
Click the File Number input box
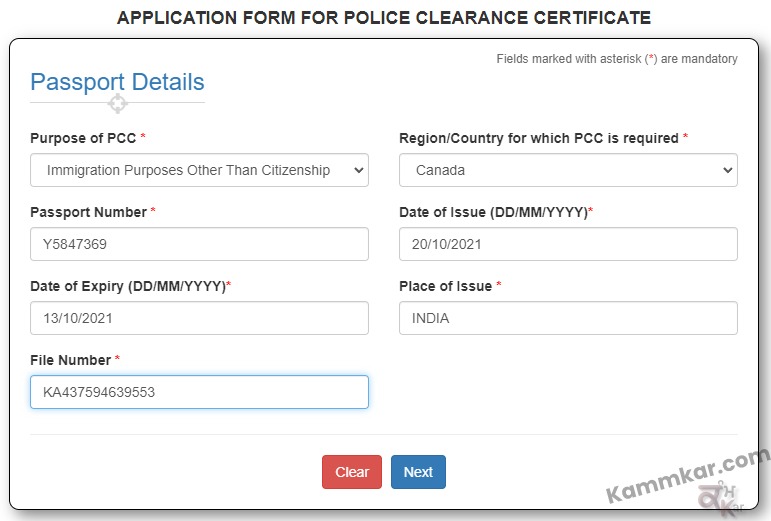(199, 392)
